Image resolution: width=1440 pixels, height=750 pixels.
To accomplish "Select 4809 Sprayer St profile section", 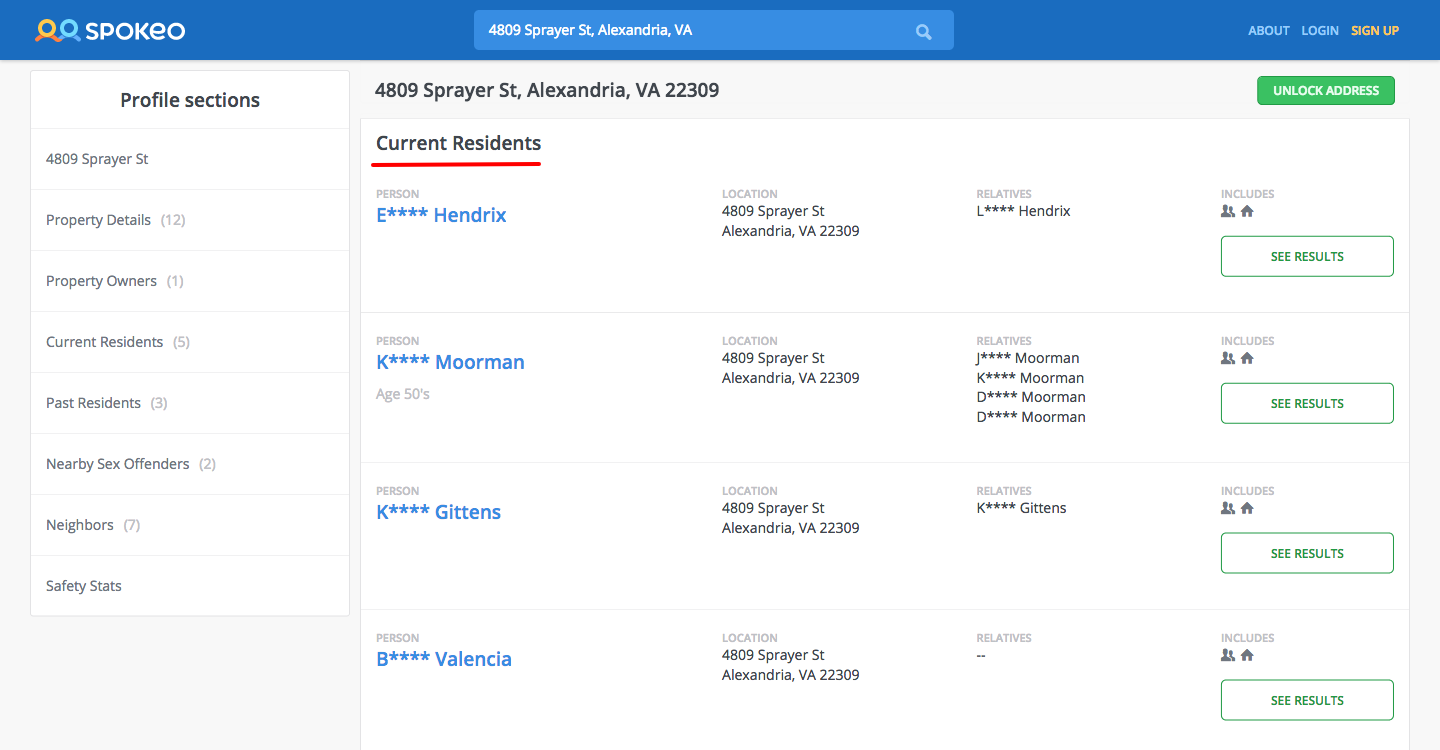I will 190,159.
